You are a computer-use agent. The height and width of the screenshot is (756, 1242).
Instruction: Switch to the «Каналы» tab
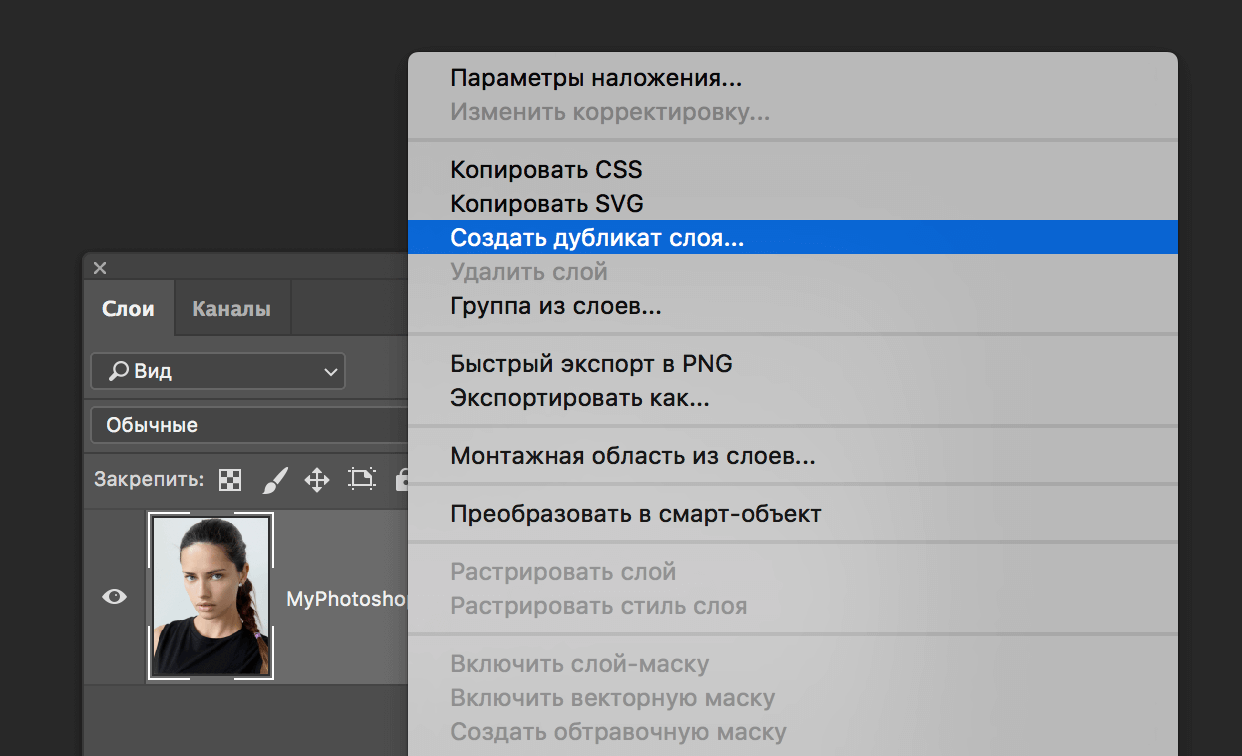(x=231, y=308)
